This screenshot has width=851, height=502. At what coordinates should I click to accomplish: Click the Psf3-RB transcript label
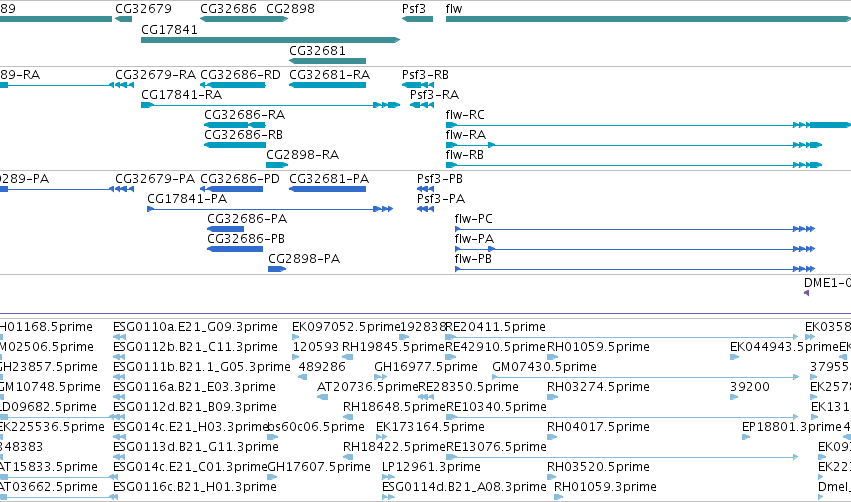426,75
